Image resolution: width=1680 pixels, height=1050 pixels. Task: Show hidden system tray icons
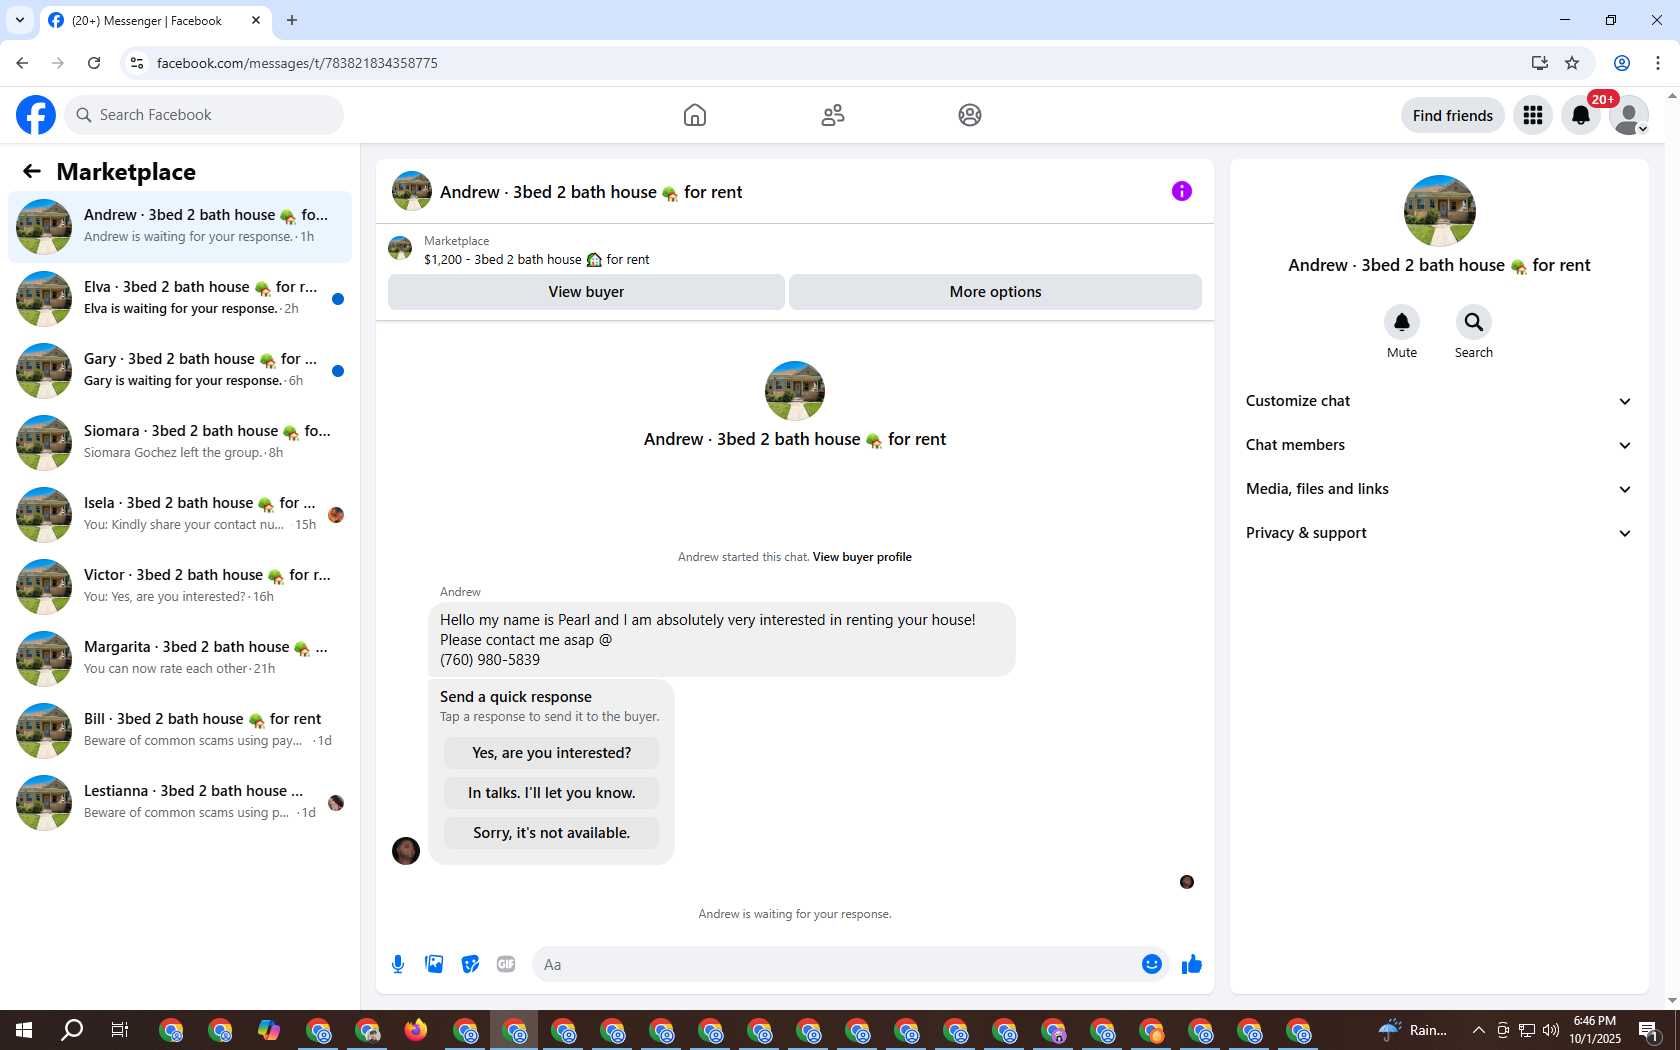[1478, 1030]
